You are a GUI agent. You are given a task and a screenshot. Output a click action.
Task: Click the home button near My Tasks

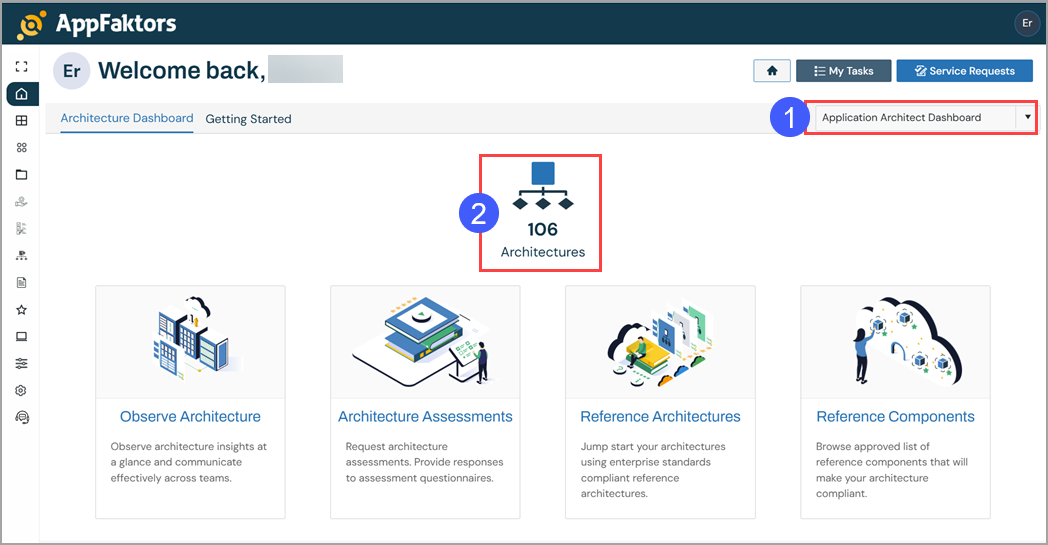771,71
